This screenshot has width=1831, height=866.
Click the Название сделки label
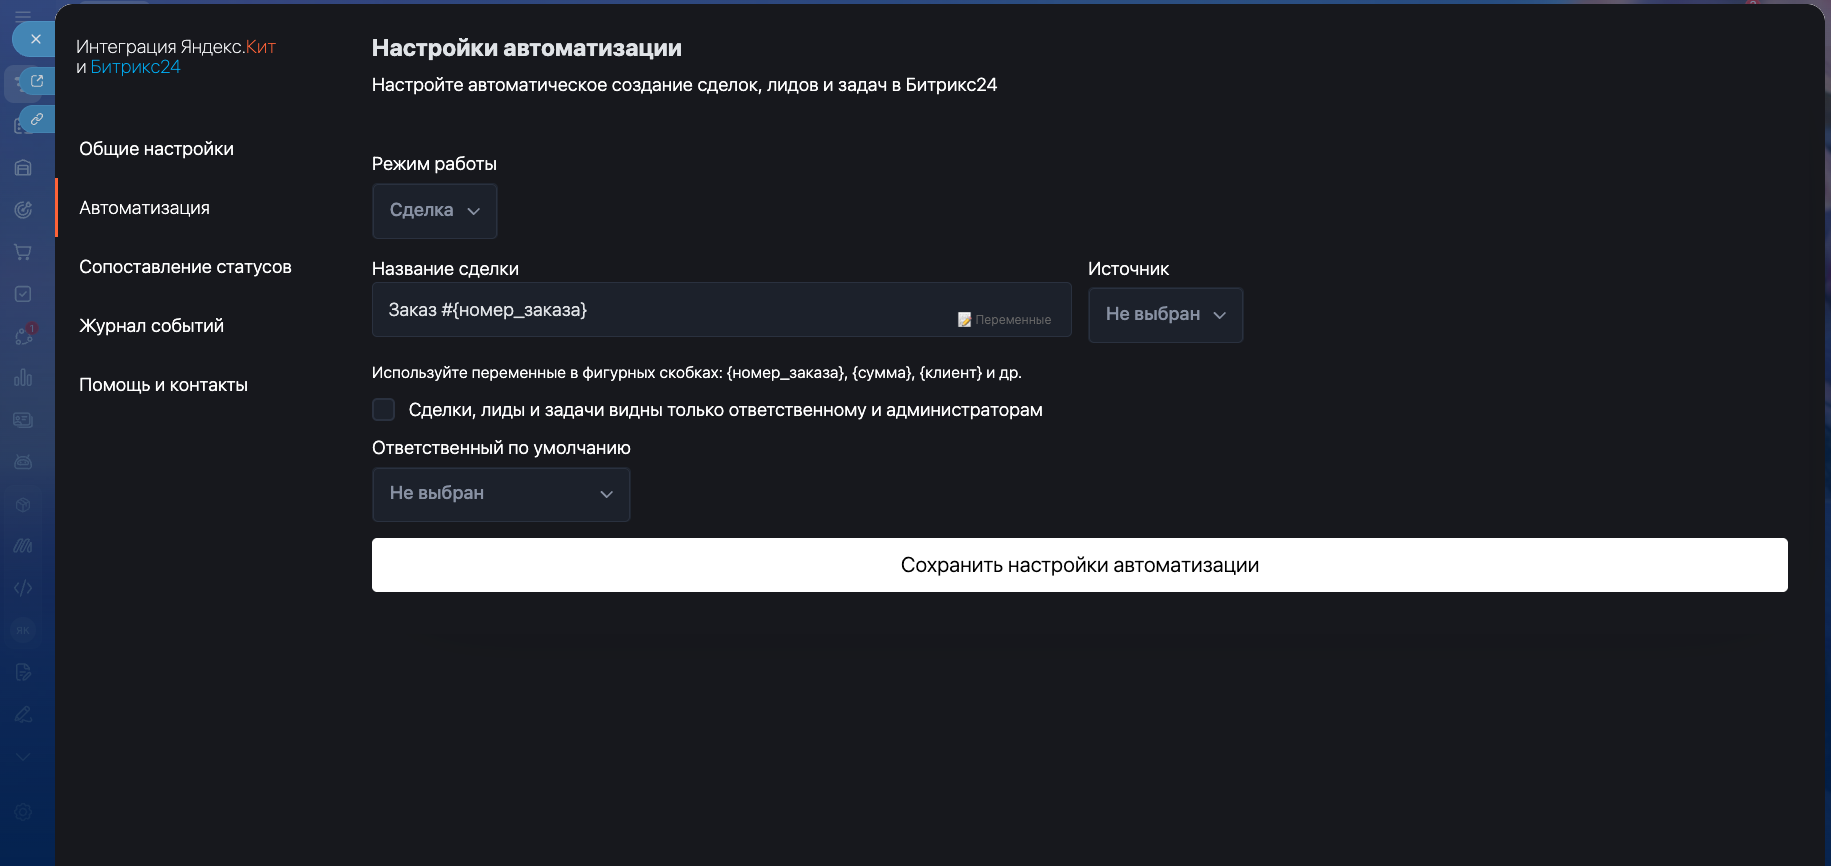tap(445, 269)
